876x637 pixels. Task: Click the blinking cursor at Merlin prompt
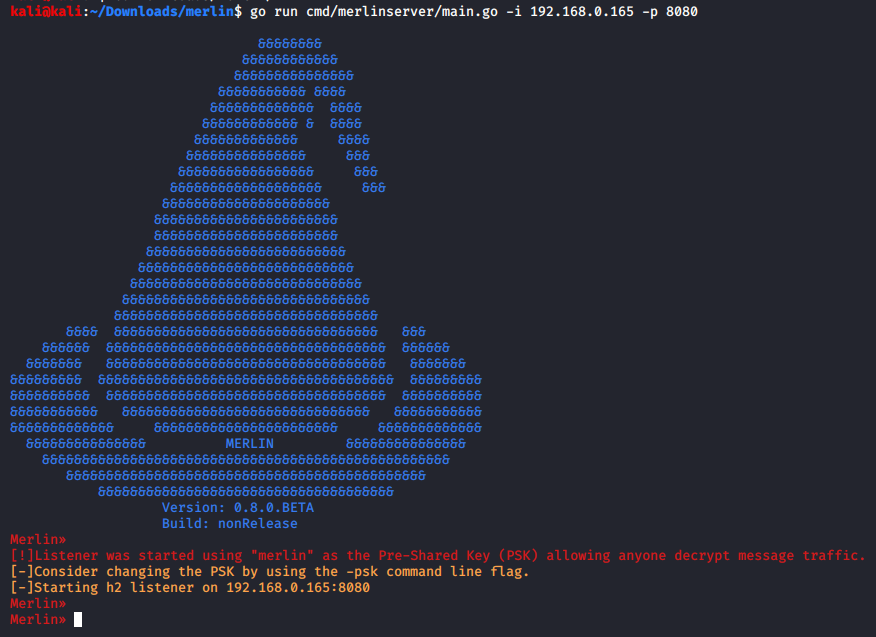click(x=78, y=620)
